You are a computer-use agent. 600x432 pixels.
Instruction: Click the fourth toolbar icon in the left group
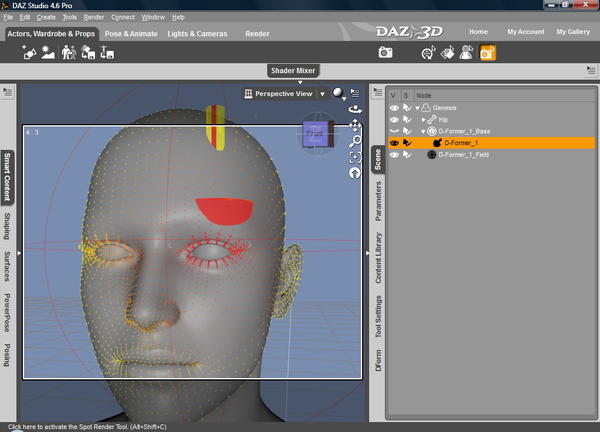coord(88,53)
